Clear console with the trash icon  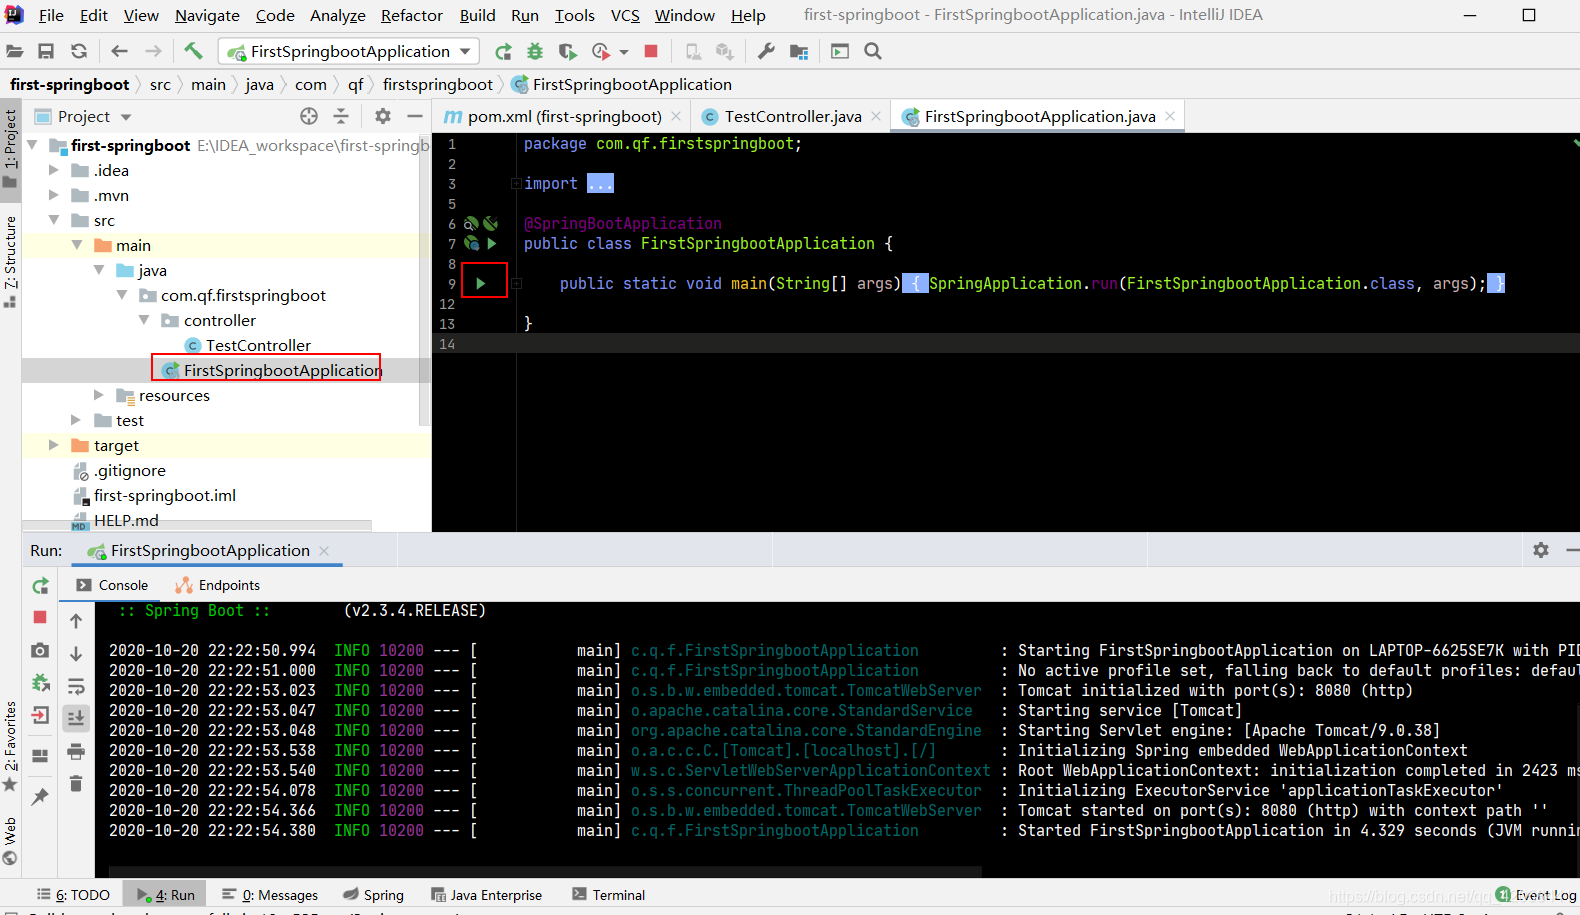tap(76, 783)
